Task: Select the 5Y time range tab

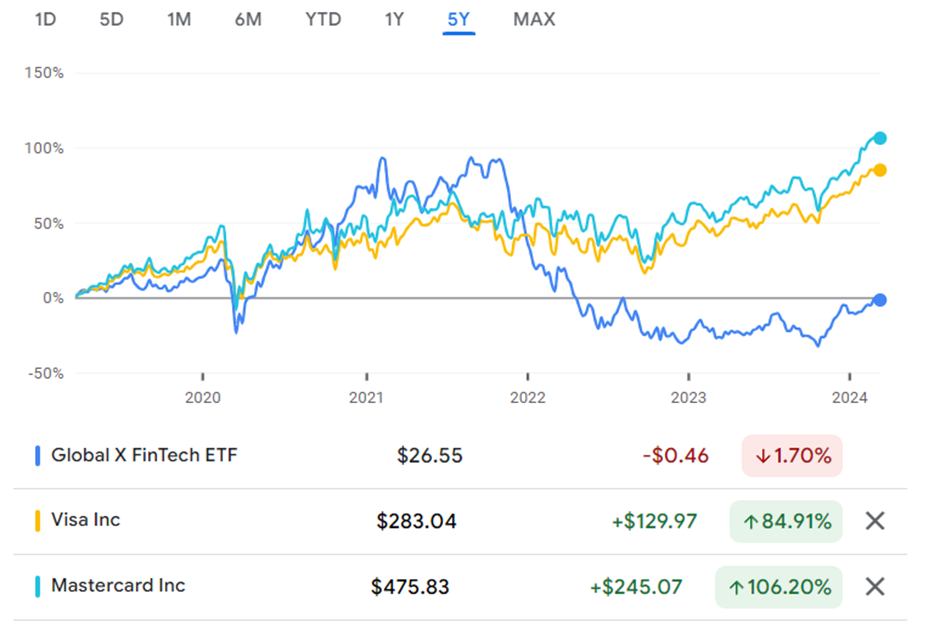Action: (459, 19)
